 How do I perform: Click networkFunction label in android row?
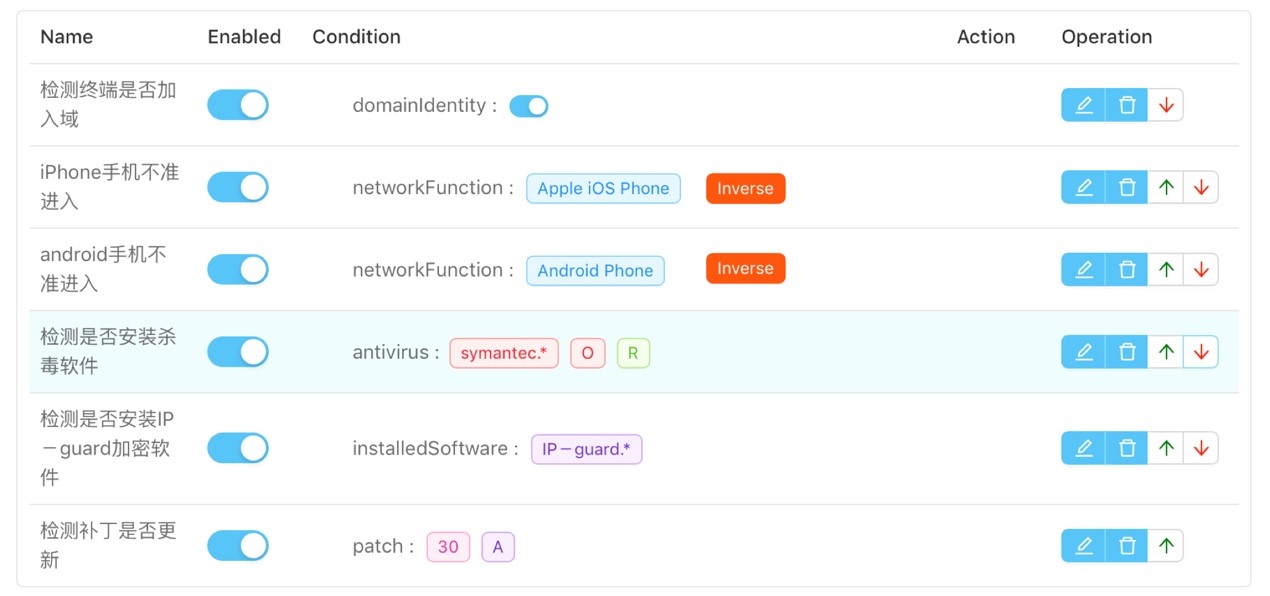pos(433,269)
